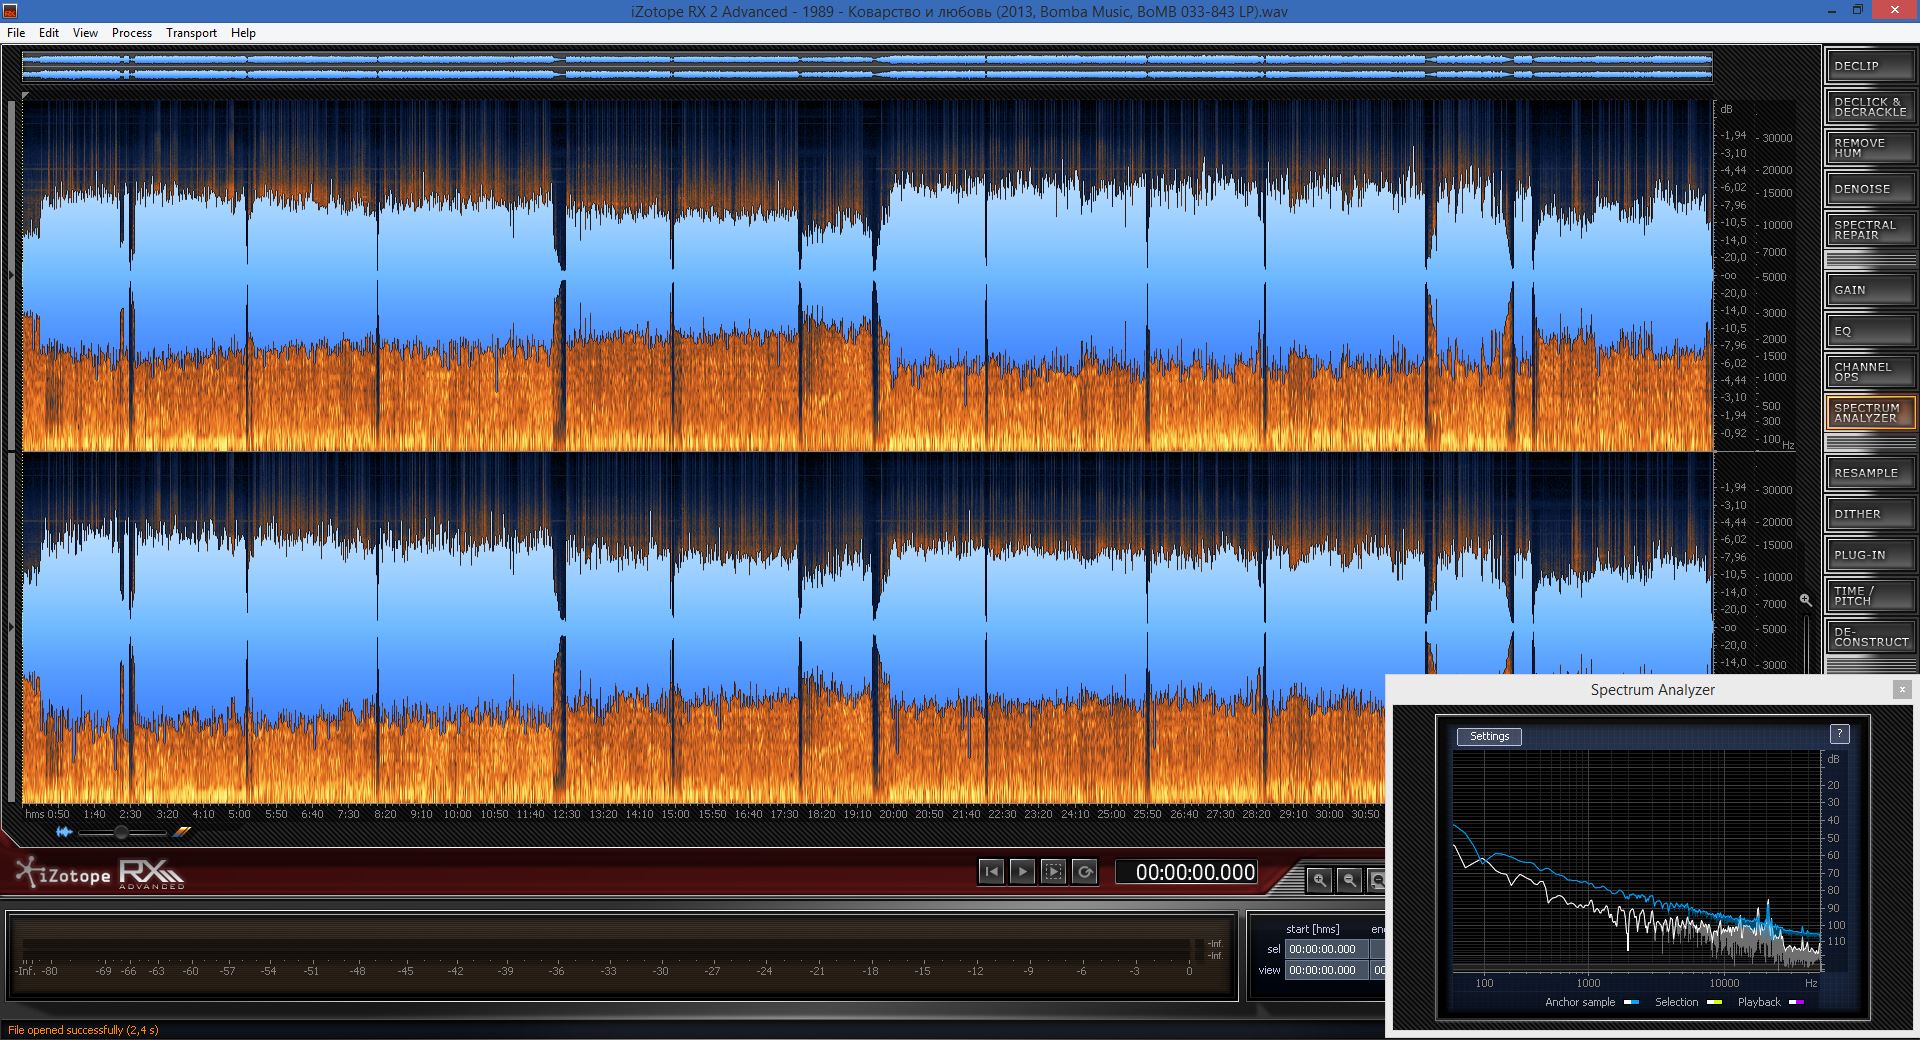Click the magnifier icon beside the frequency scale
Image resolution: width=1920 pixels, height=1040 pixels.
pyautogui.click(x=1805, y=600)
